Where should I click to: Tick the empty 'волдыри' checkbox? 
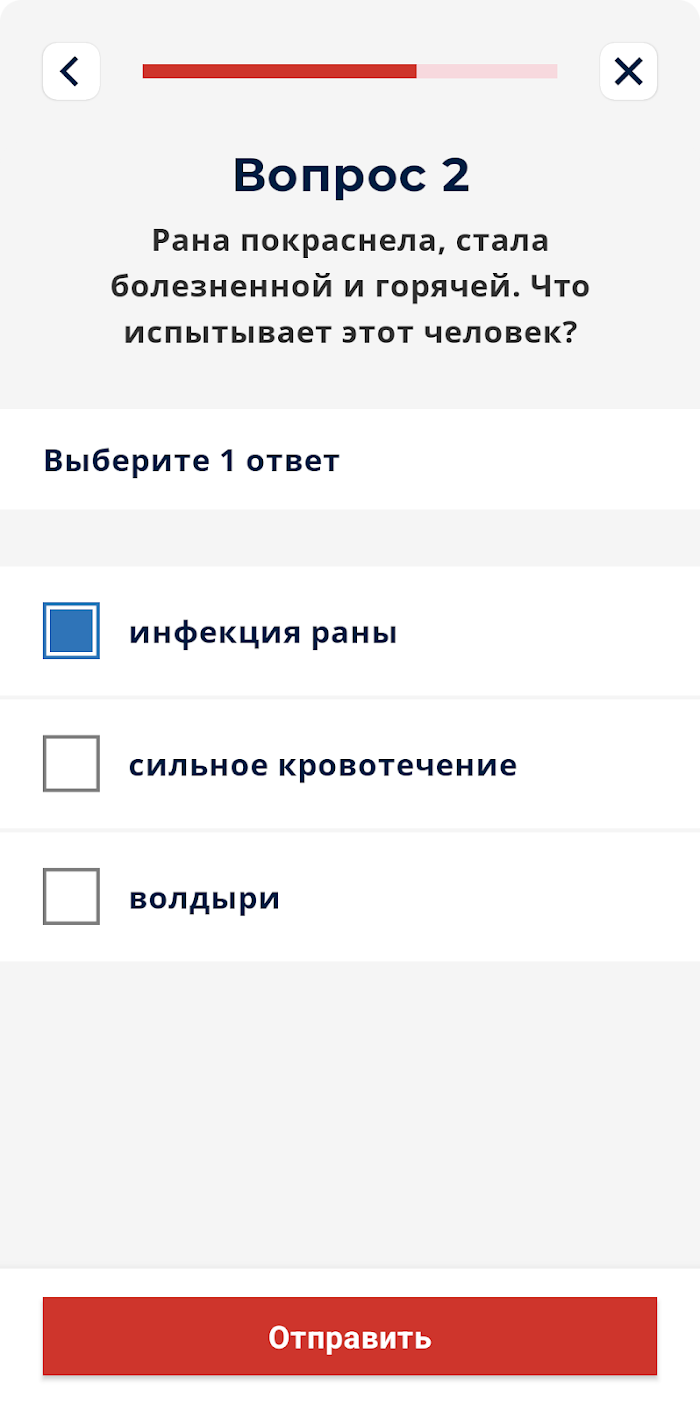71,896
